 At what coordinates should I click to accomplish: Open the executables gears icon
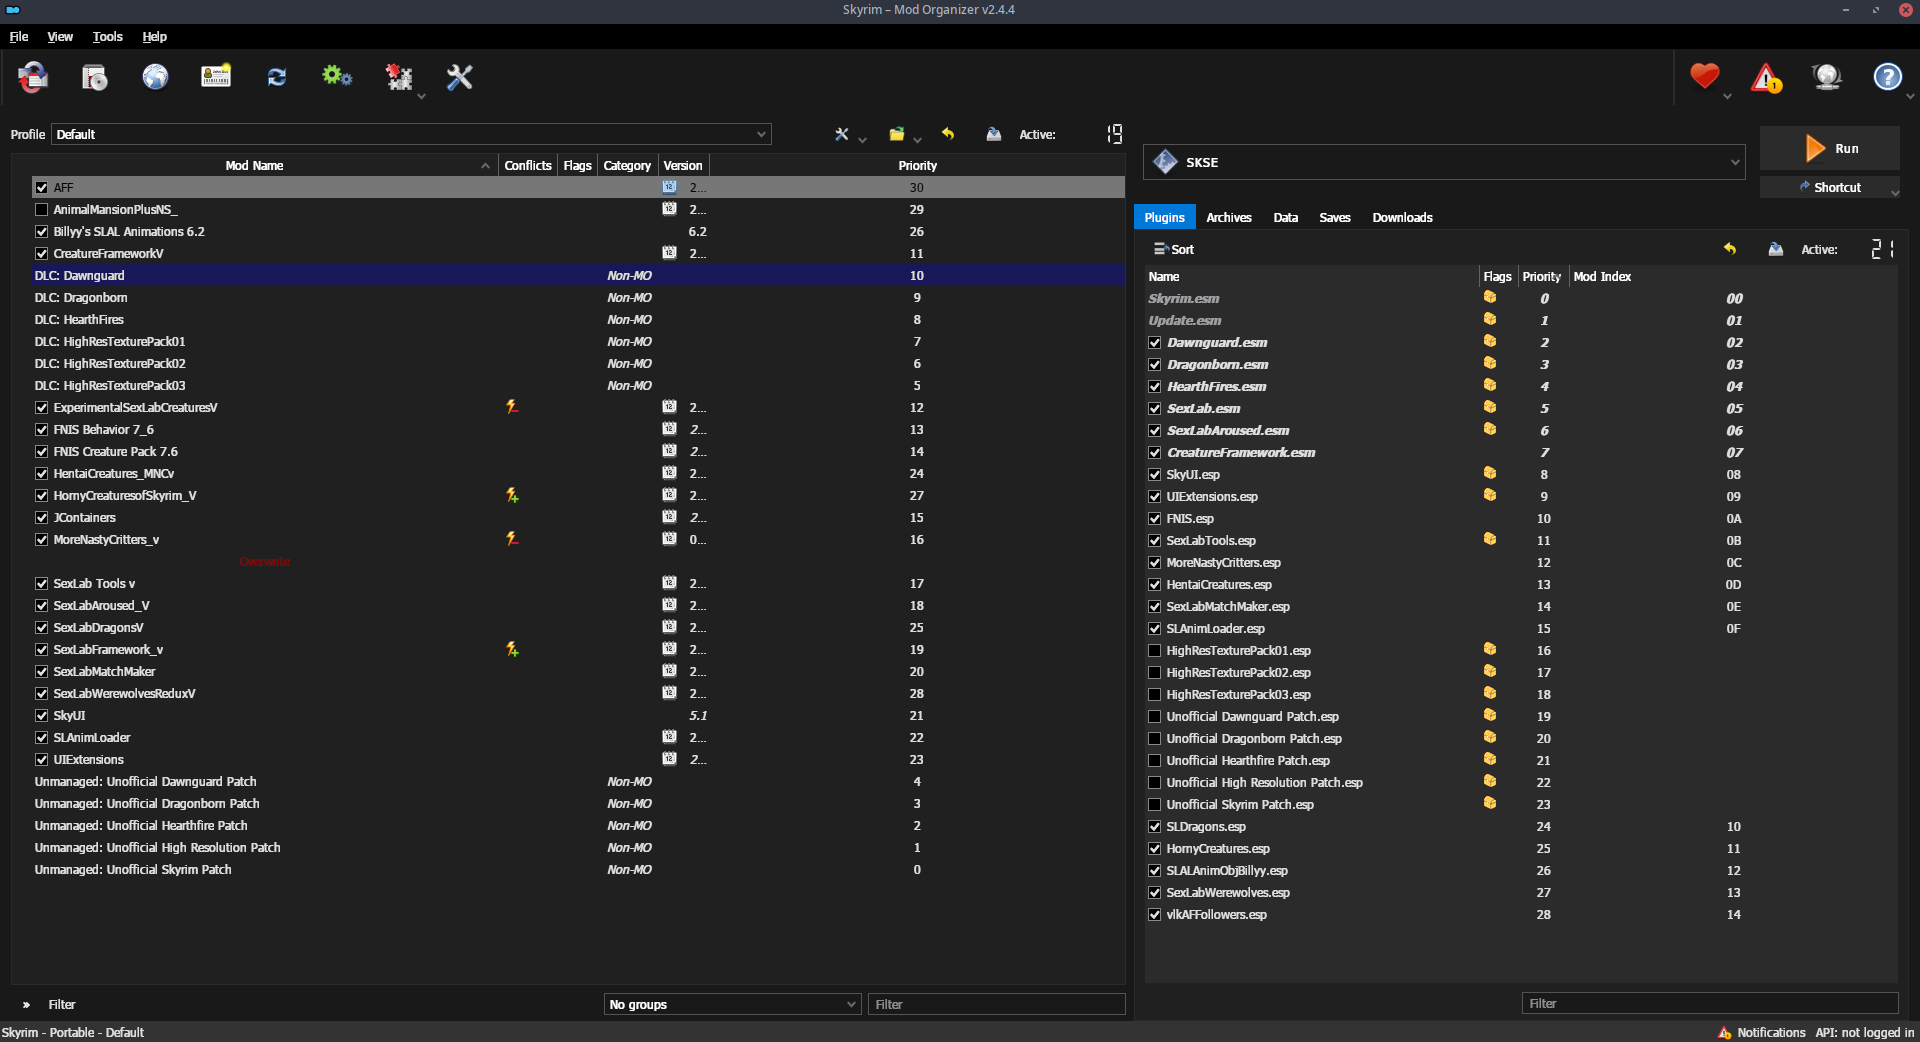tap(337, 77)
